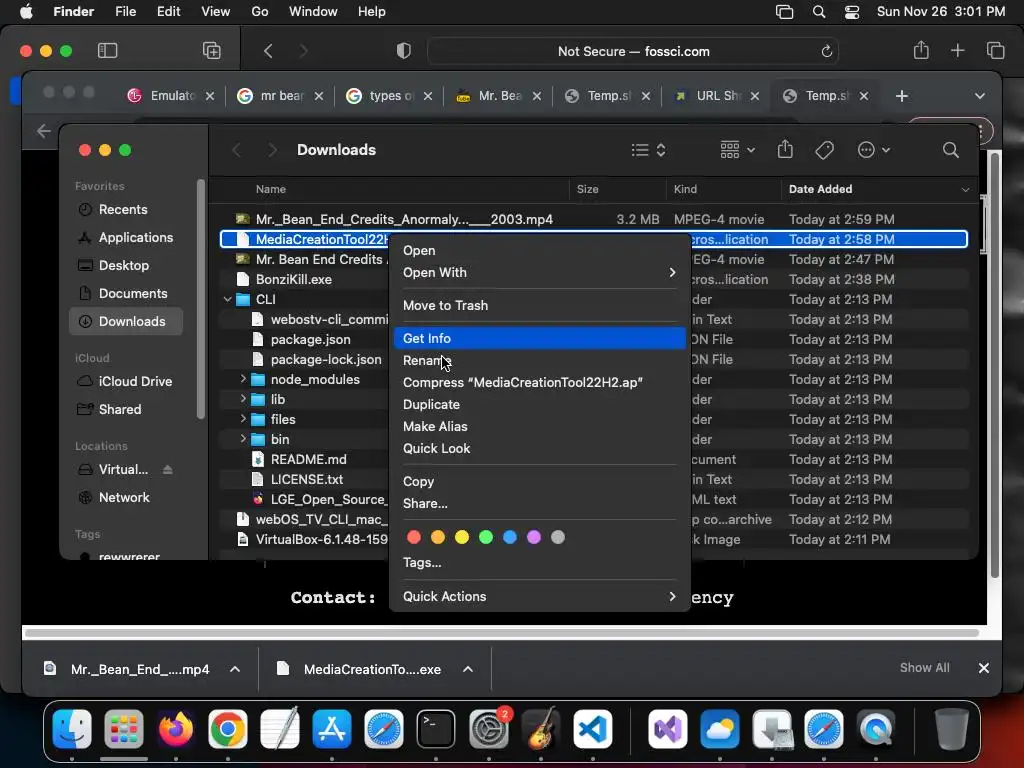Open Spotlight search in the menu bar
This screenshot has width=1024, height=768.
pyautogui.click(x=818, y=12)
